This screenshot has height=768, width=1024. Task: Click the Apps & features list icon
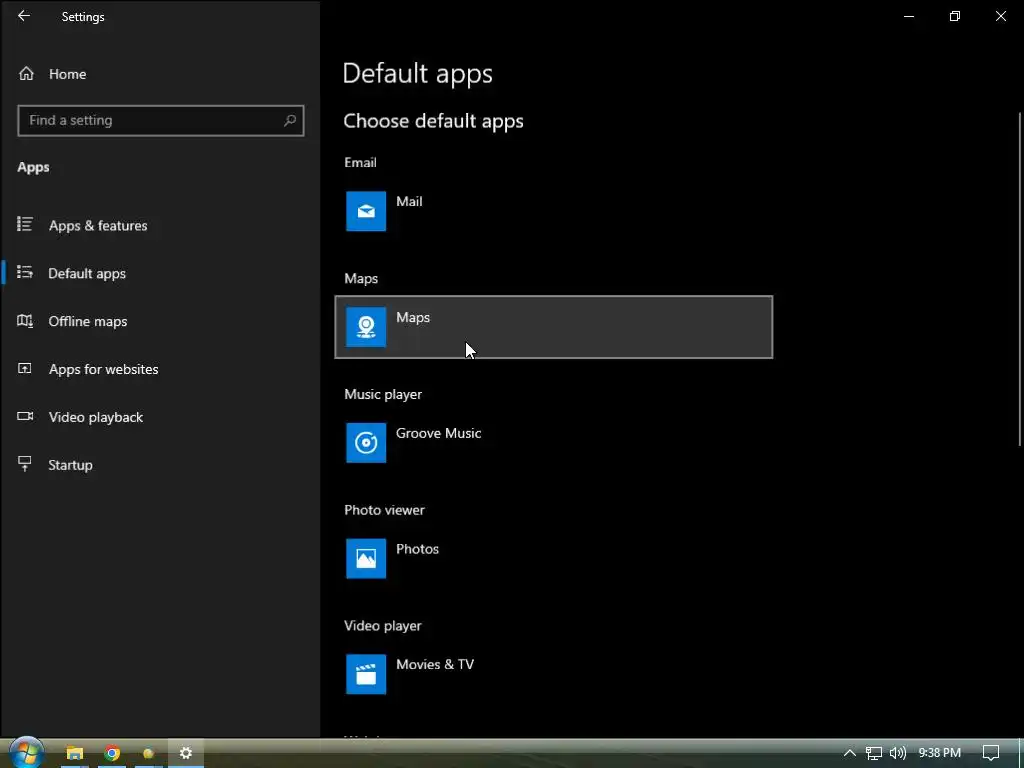pyautogui.click(x=25, y=225)
